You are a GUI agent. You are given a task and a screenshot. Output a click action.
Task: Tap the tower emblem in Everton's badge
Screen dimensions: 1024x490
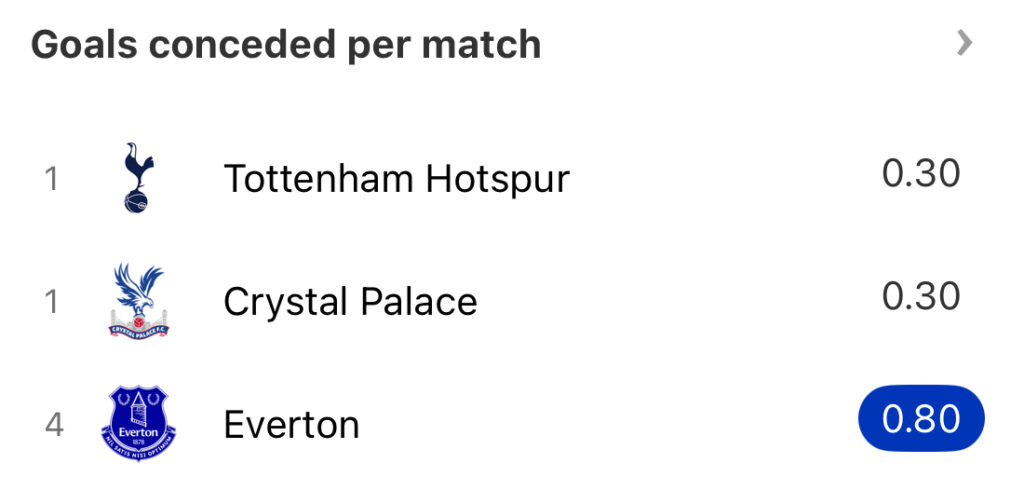tap(138, 410)
